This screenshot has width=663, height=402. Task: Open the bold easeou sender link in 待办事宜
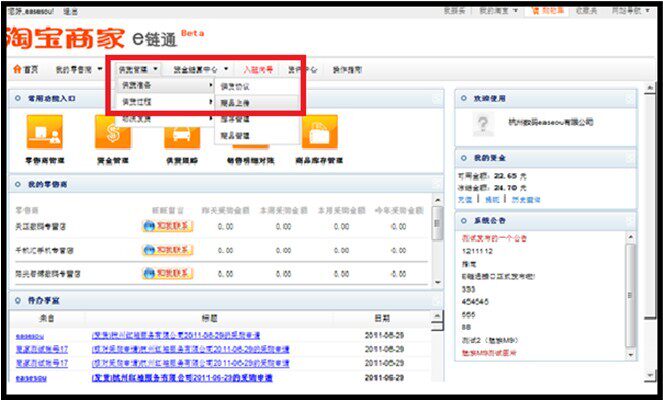pyautogui.click(x=31, y=378)
